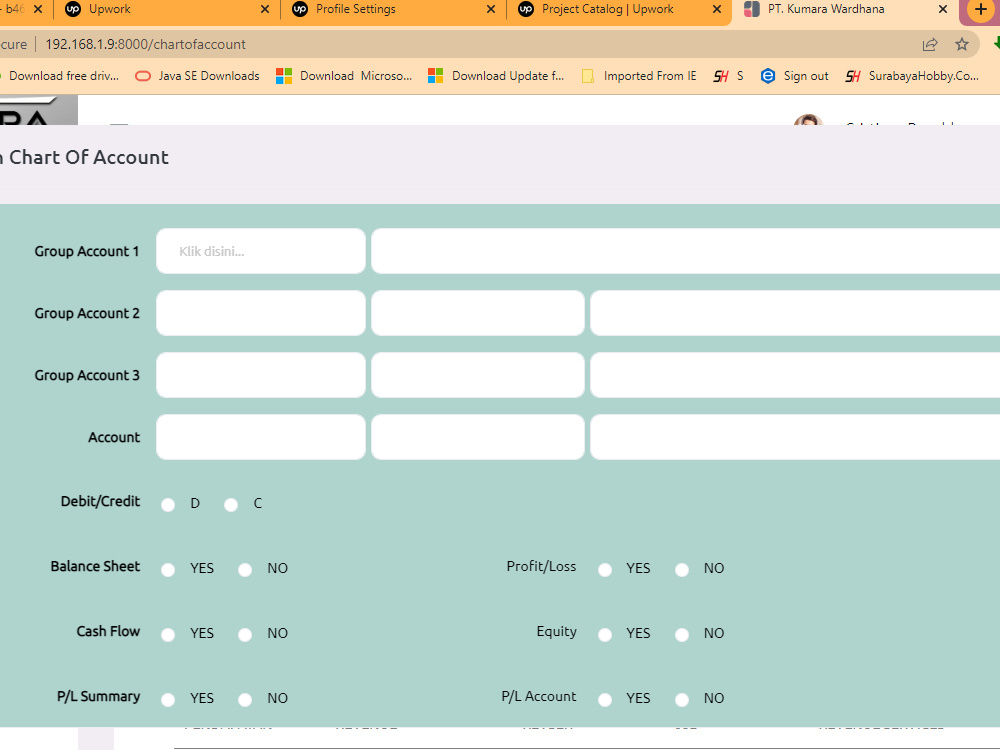
Task: Set P/L Summary to YES
Action: pyautogui.click(x=168, y=700)
